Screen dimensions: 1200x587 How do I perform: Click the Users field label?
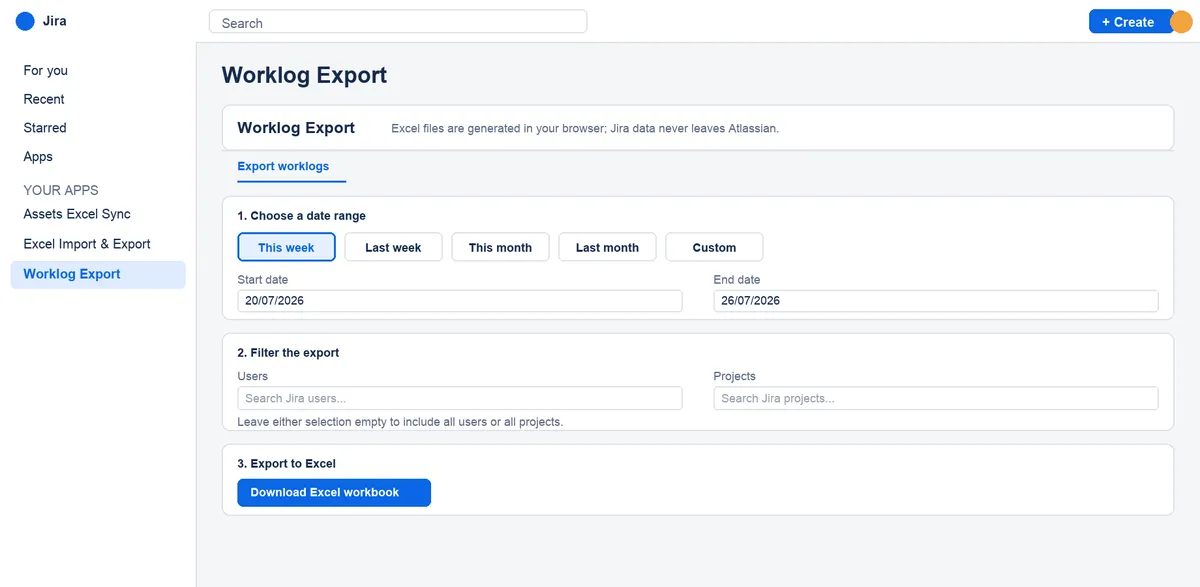[x=253, y=376]
